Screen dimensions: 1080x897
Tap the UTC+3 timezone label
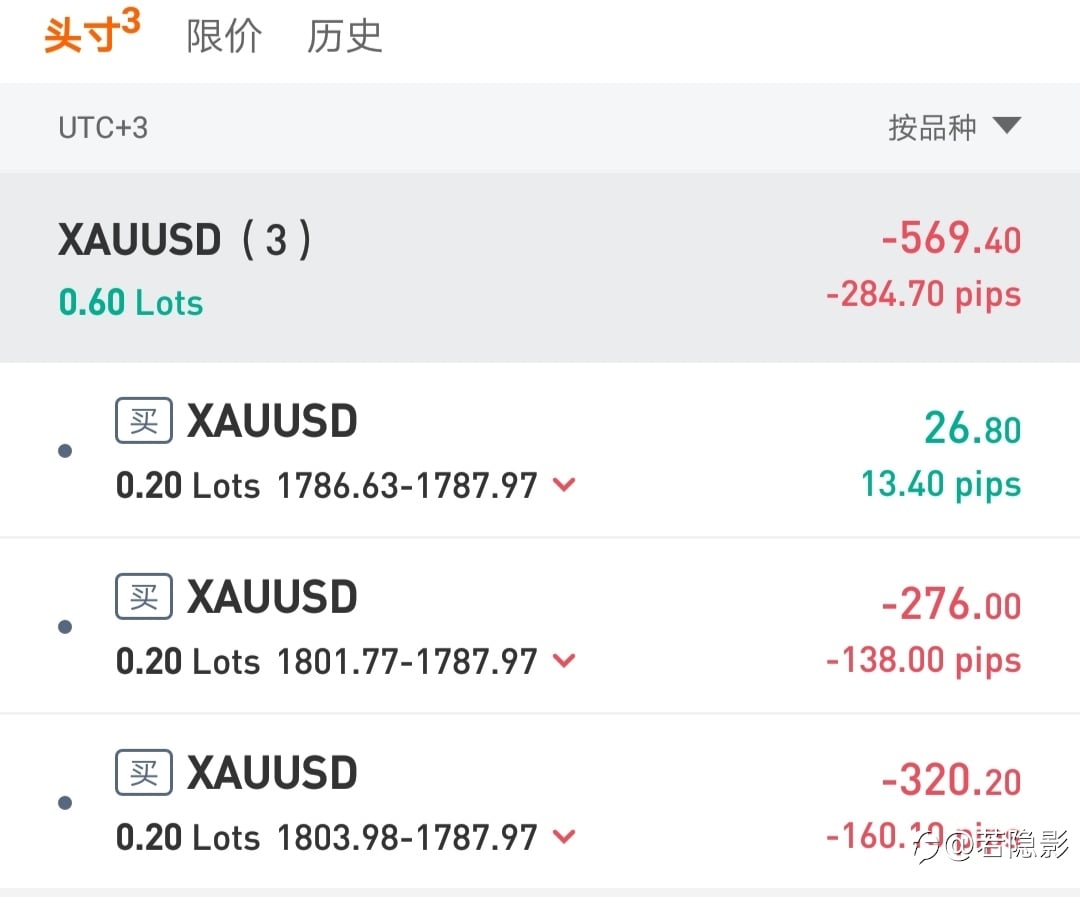click(103, 128)
